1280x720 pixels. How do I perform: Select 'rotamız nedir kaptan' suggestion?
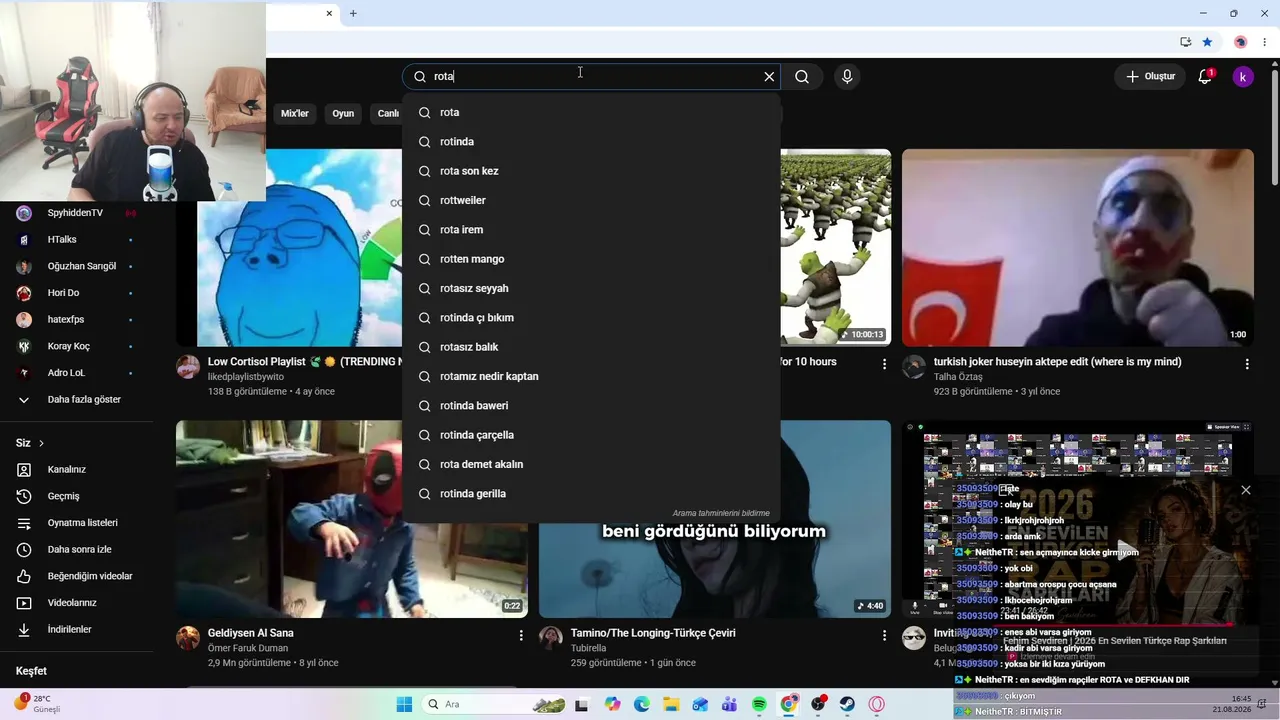pyautogui.click(x=591, y=376)
